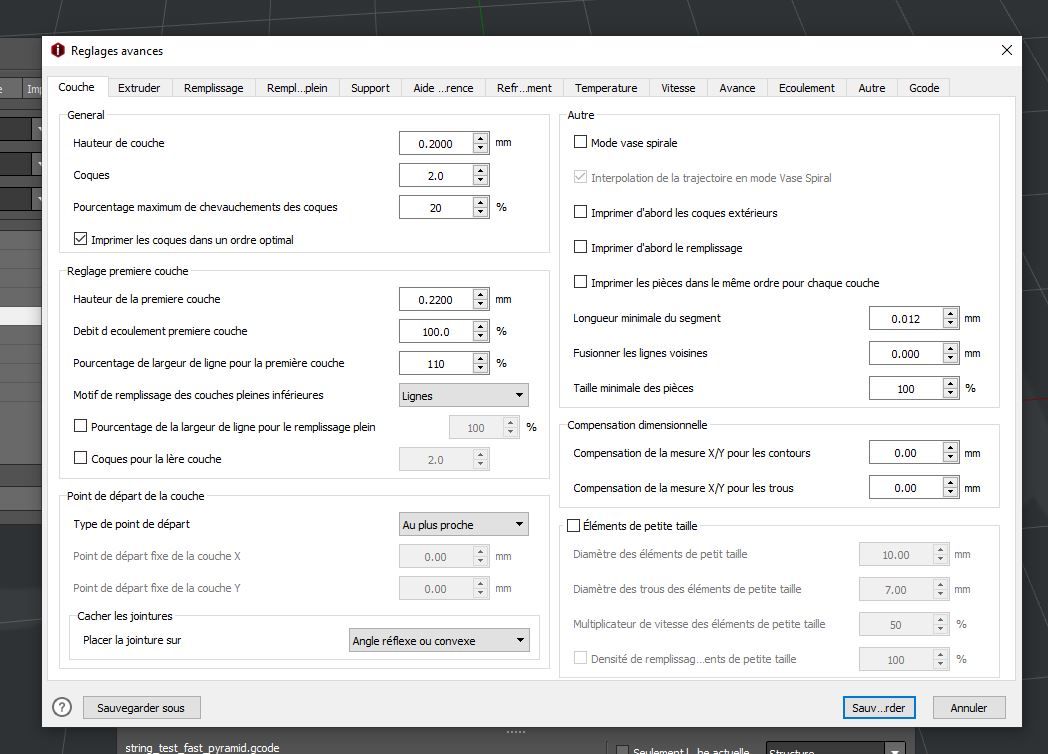1048x754 pixels.
Task: Open the Refr...ment tab
Action: click(x=524, y=88)
